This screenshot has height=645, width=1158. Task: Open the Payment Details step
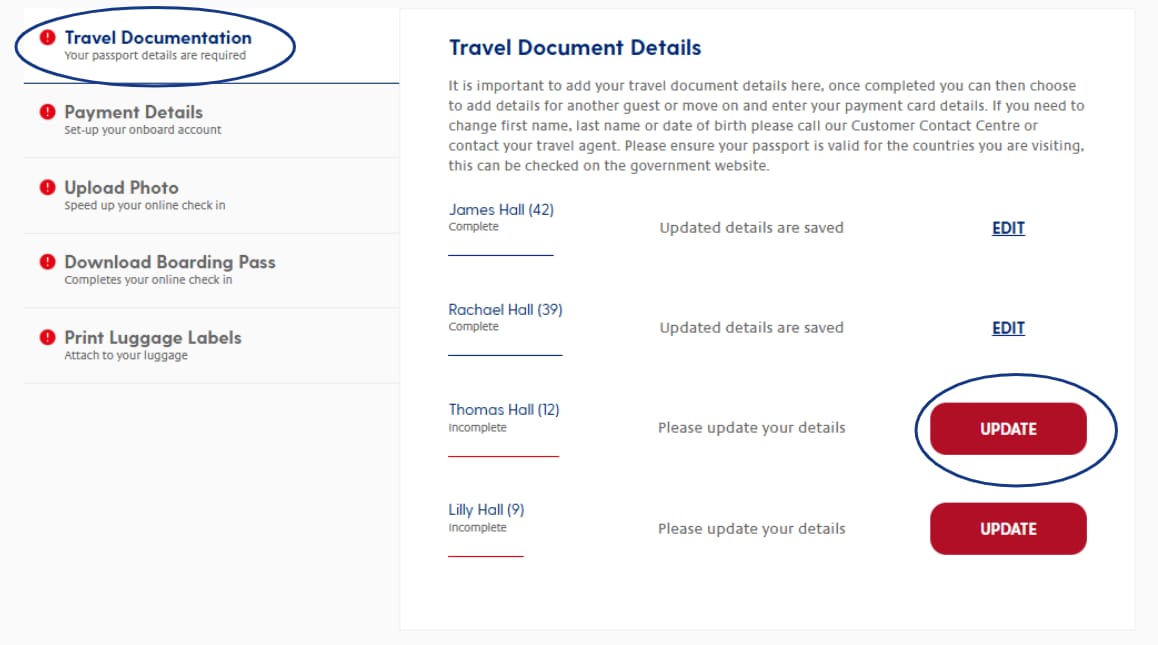click(x=211, y=120)
